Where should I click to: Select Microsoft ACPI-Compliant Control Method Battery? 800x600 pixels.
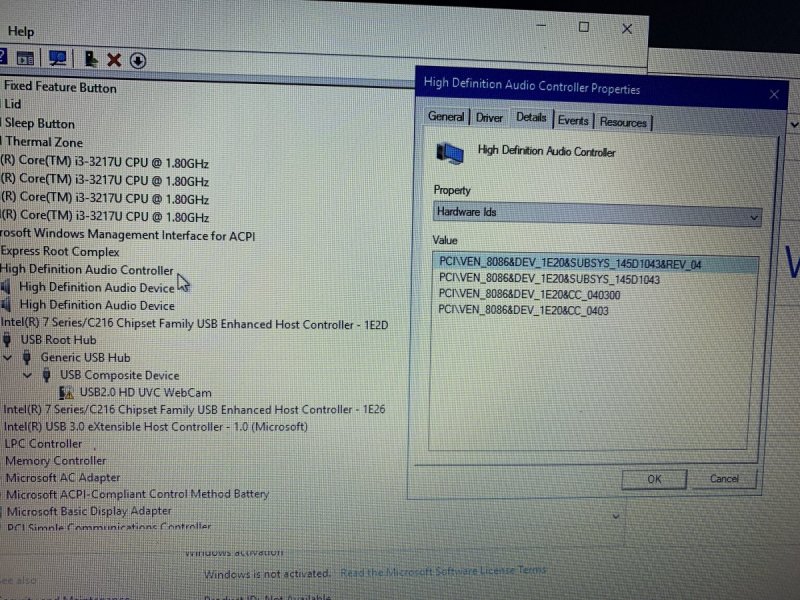(x=137, y=494)
